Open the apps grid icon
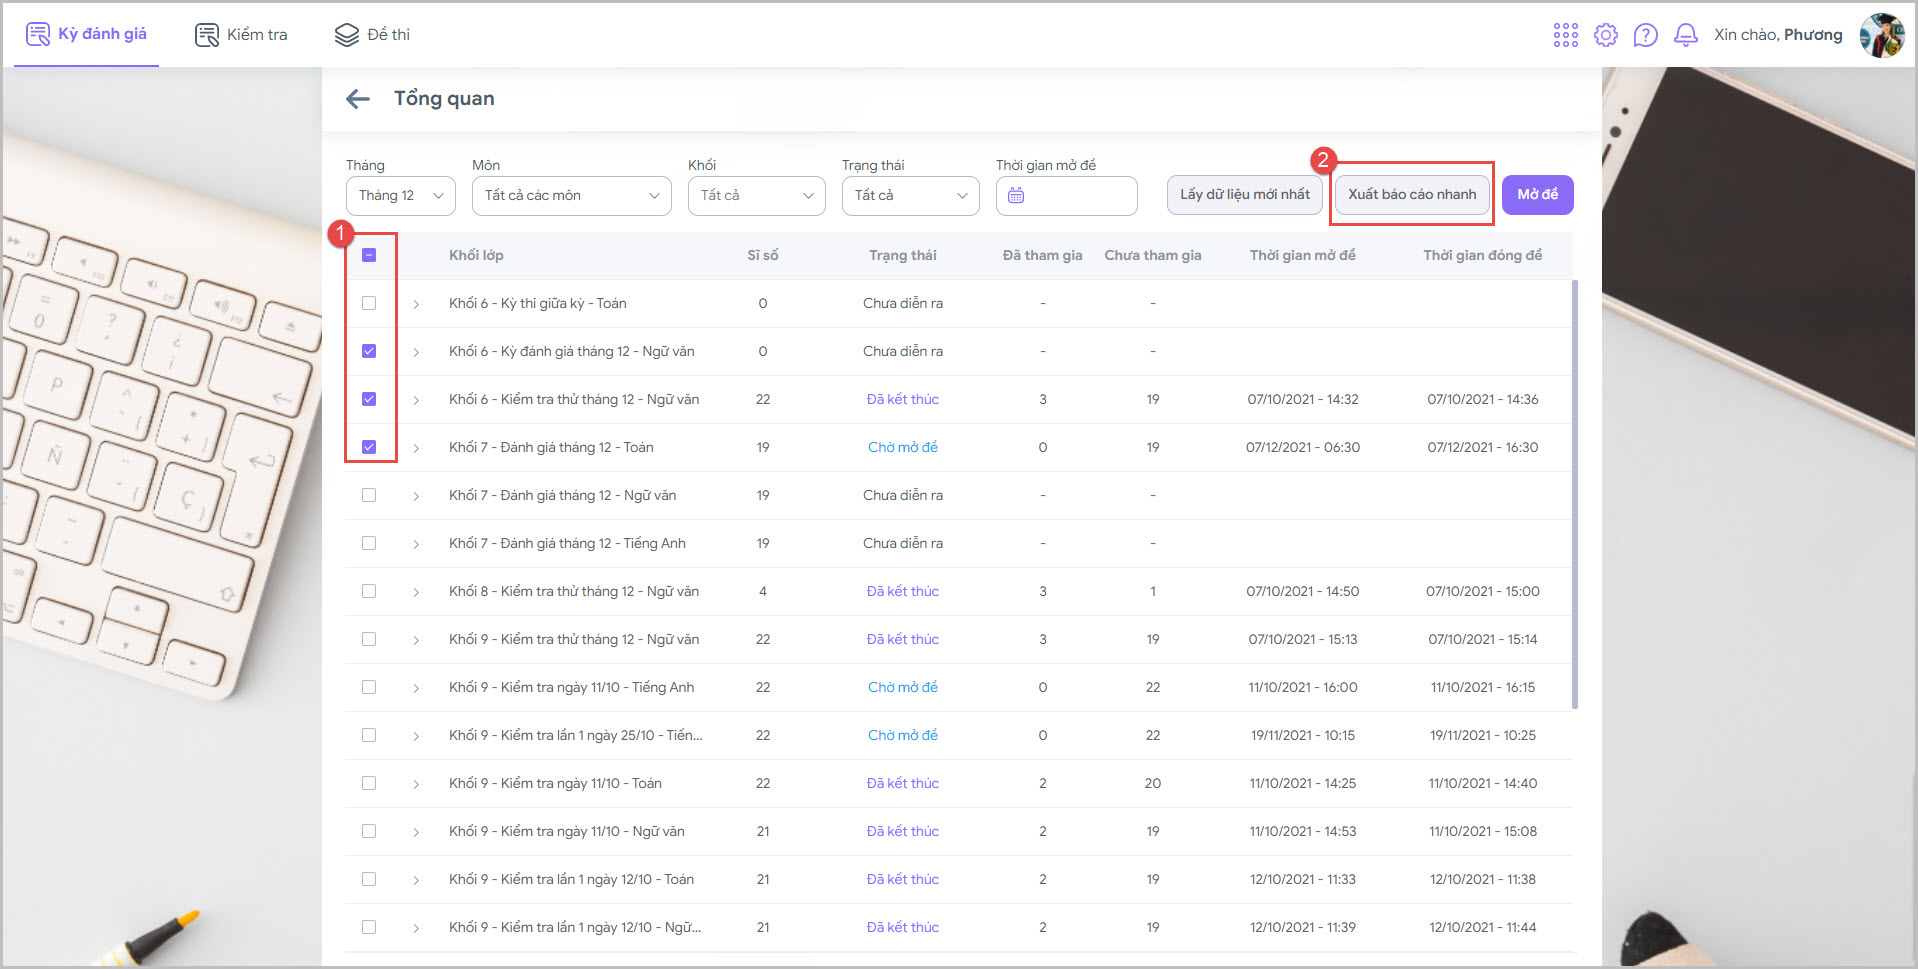 pos(1565,35)
